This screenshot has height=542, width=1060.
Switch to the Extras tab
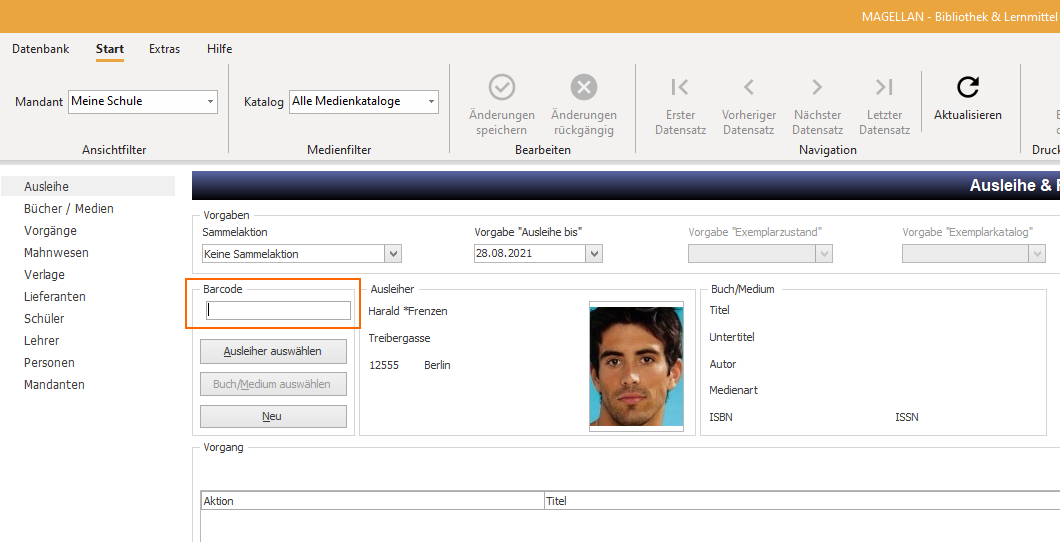click(164, 49)
